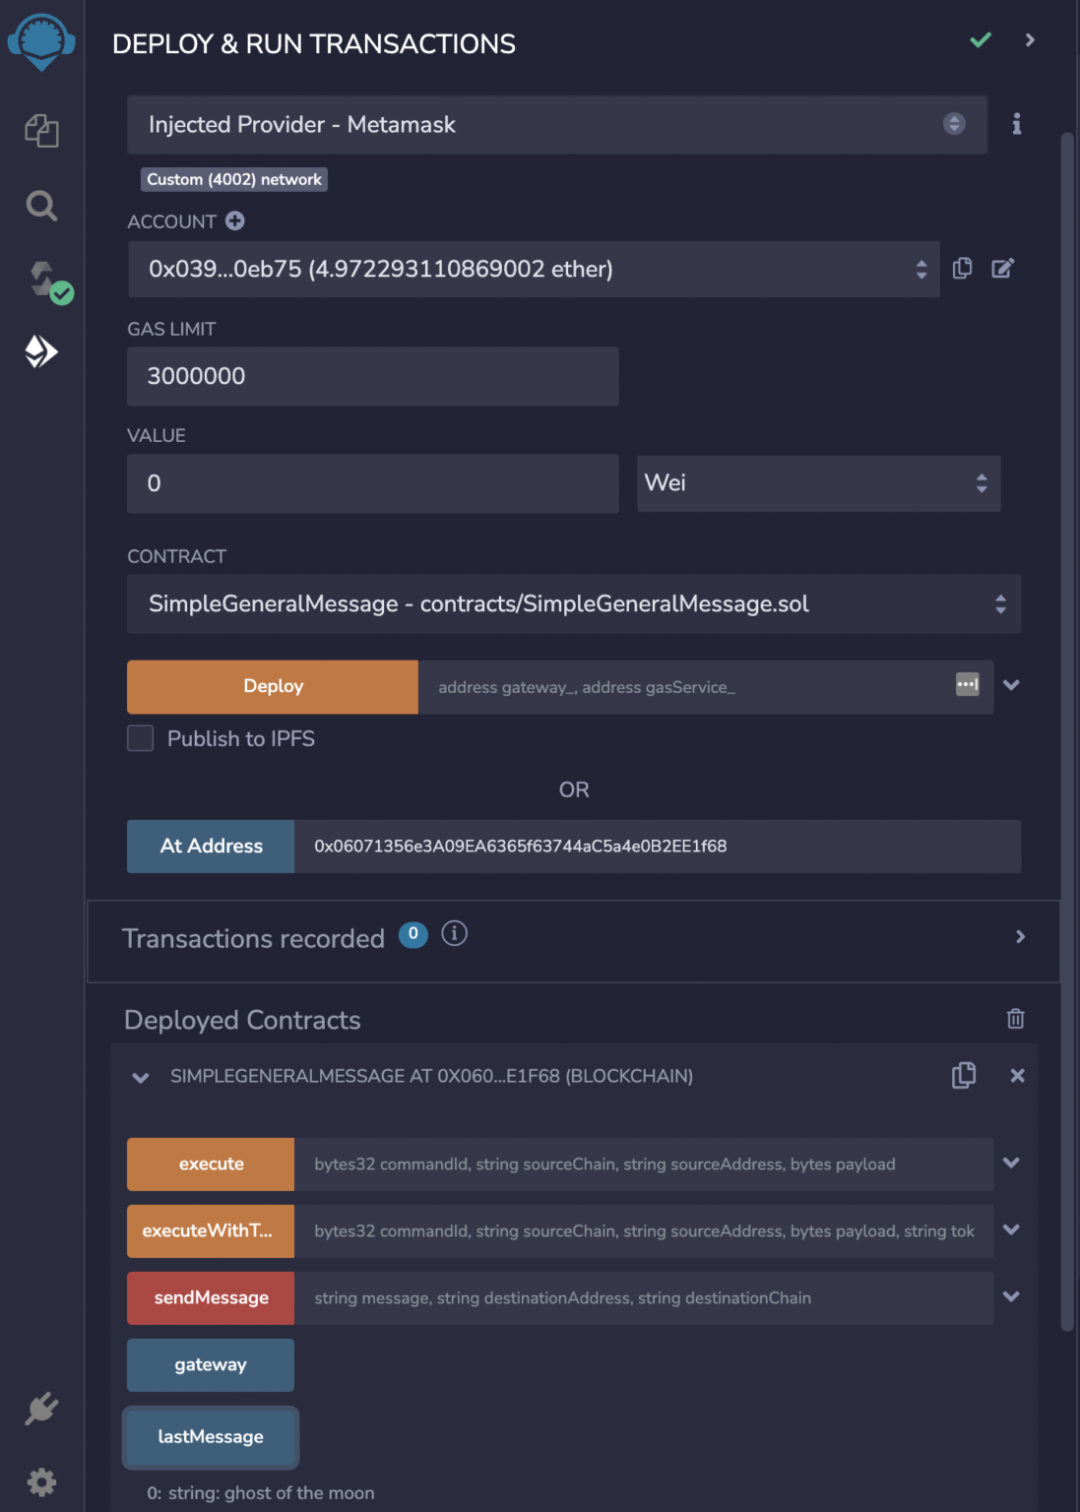Expand the Deploy constructor parameters chevron
Screen dimensions: 1080x1512
[x=1011, y=685]
